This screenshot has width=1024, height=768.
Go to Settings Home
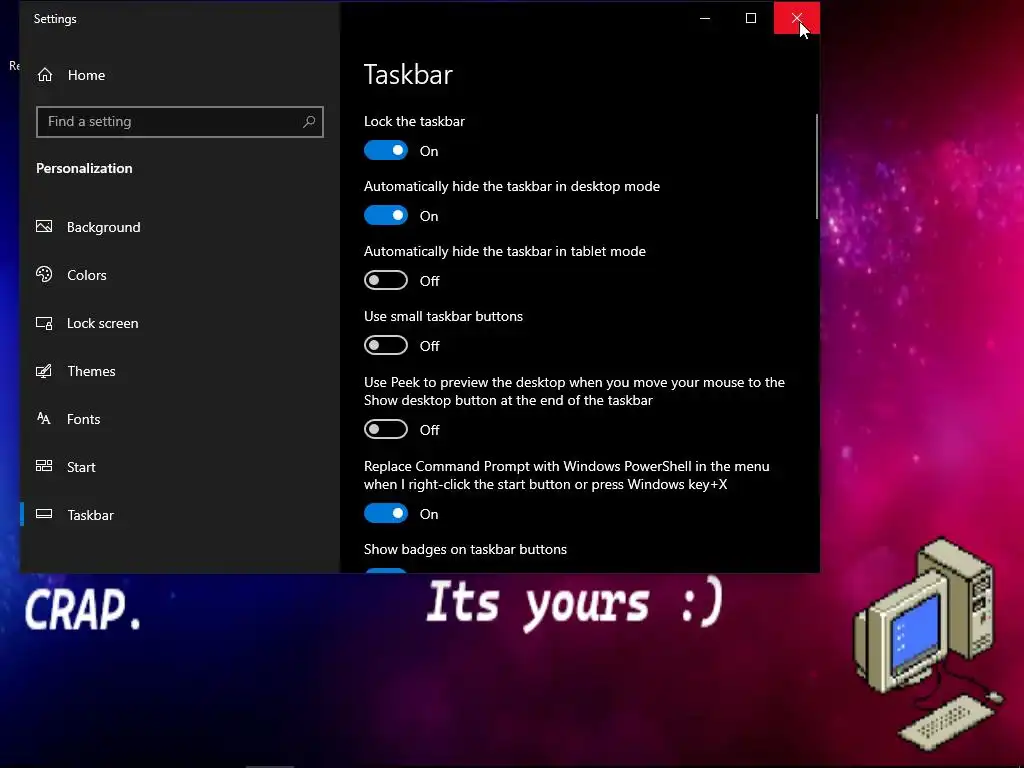tap(180, 75)
